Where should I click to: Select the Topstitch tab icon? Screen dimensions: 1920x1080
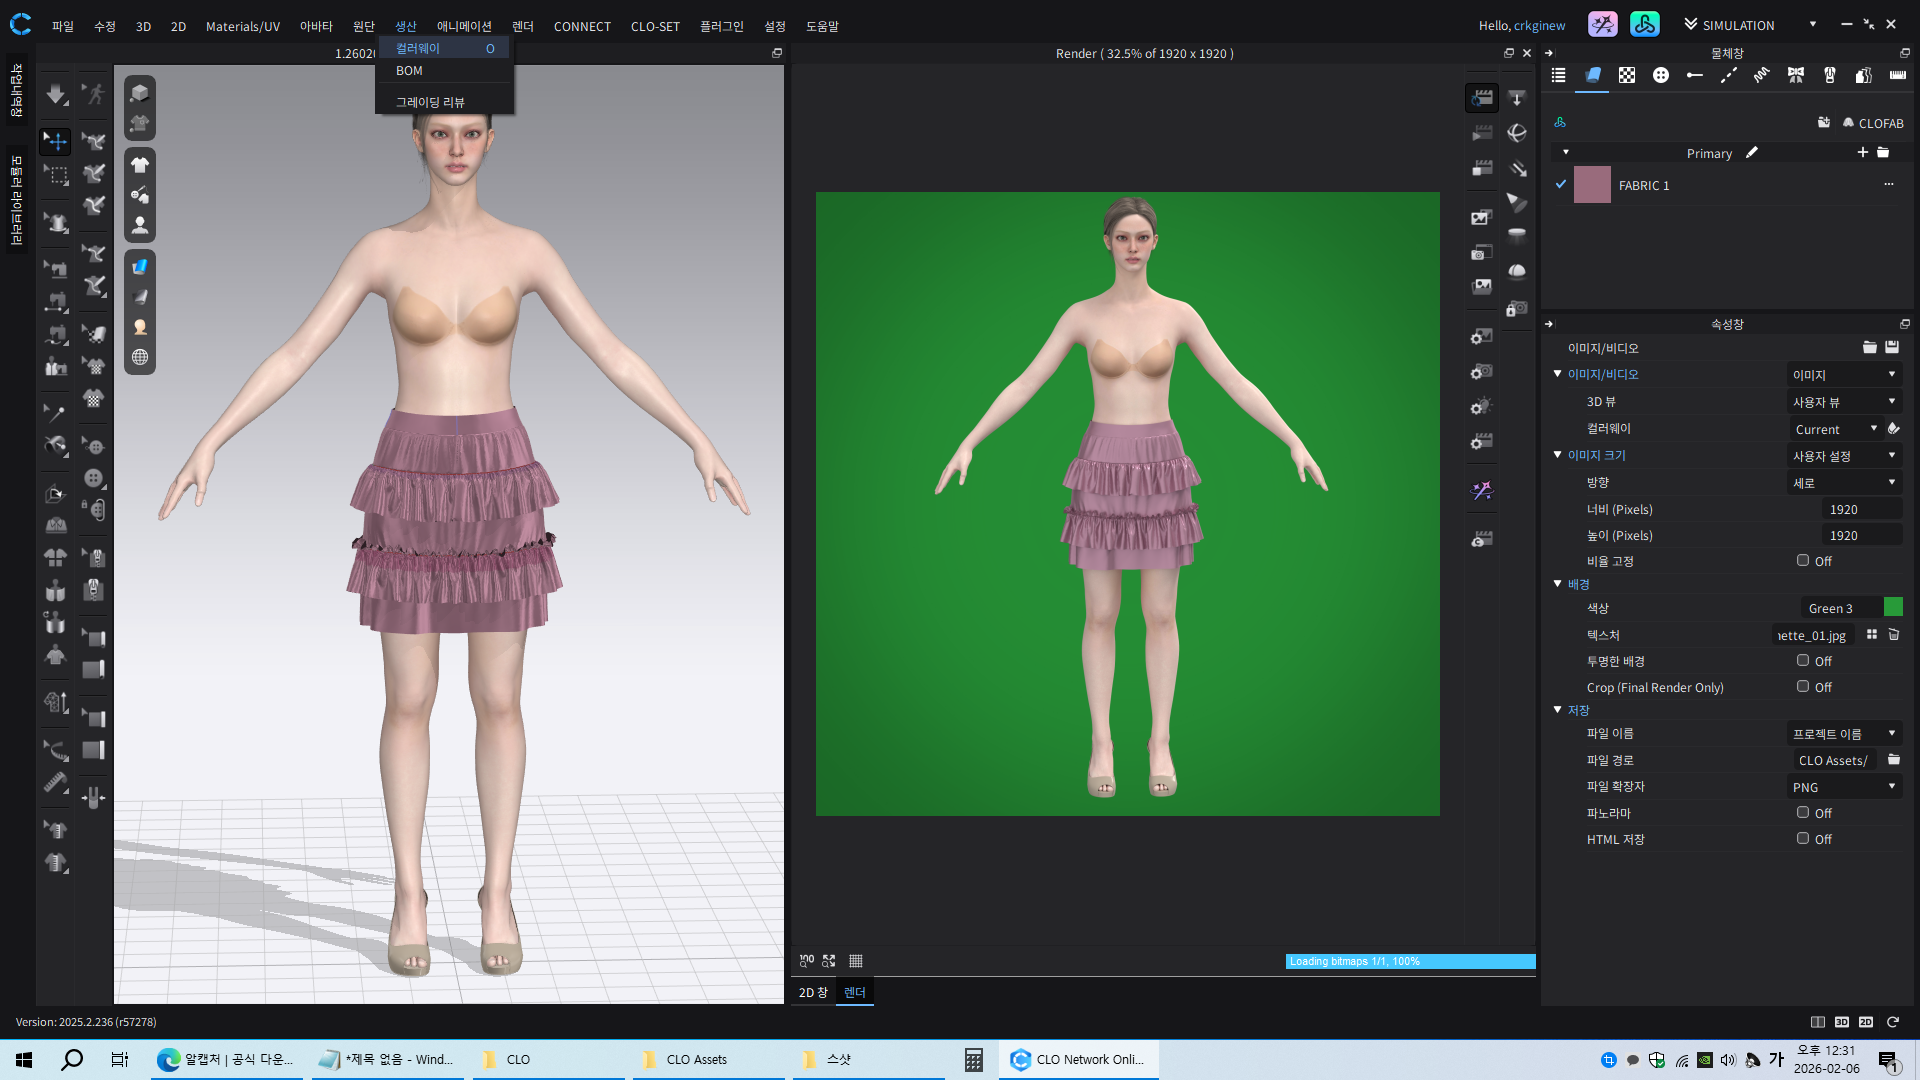pos(1728,76)
